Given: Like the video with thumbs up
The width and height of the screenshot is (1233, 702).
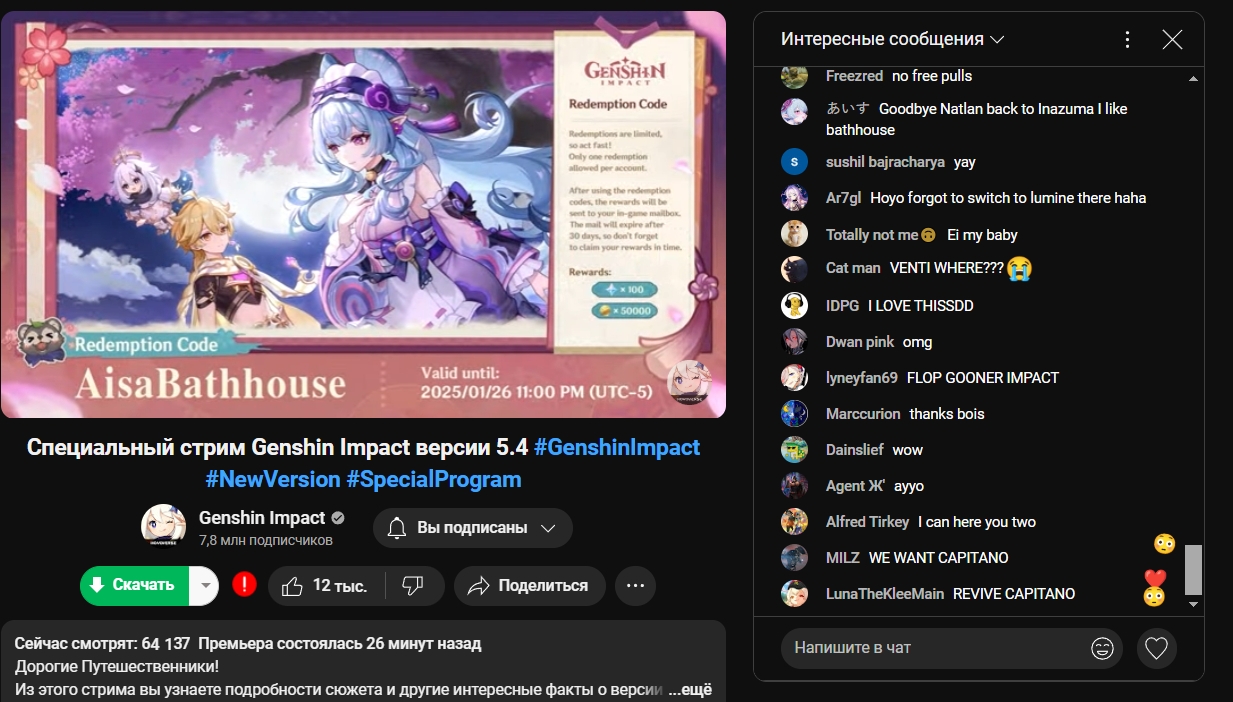Looking at the screenshot, I should point(326,585).
